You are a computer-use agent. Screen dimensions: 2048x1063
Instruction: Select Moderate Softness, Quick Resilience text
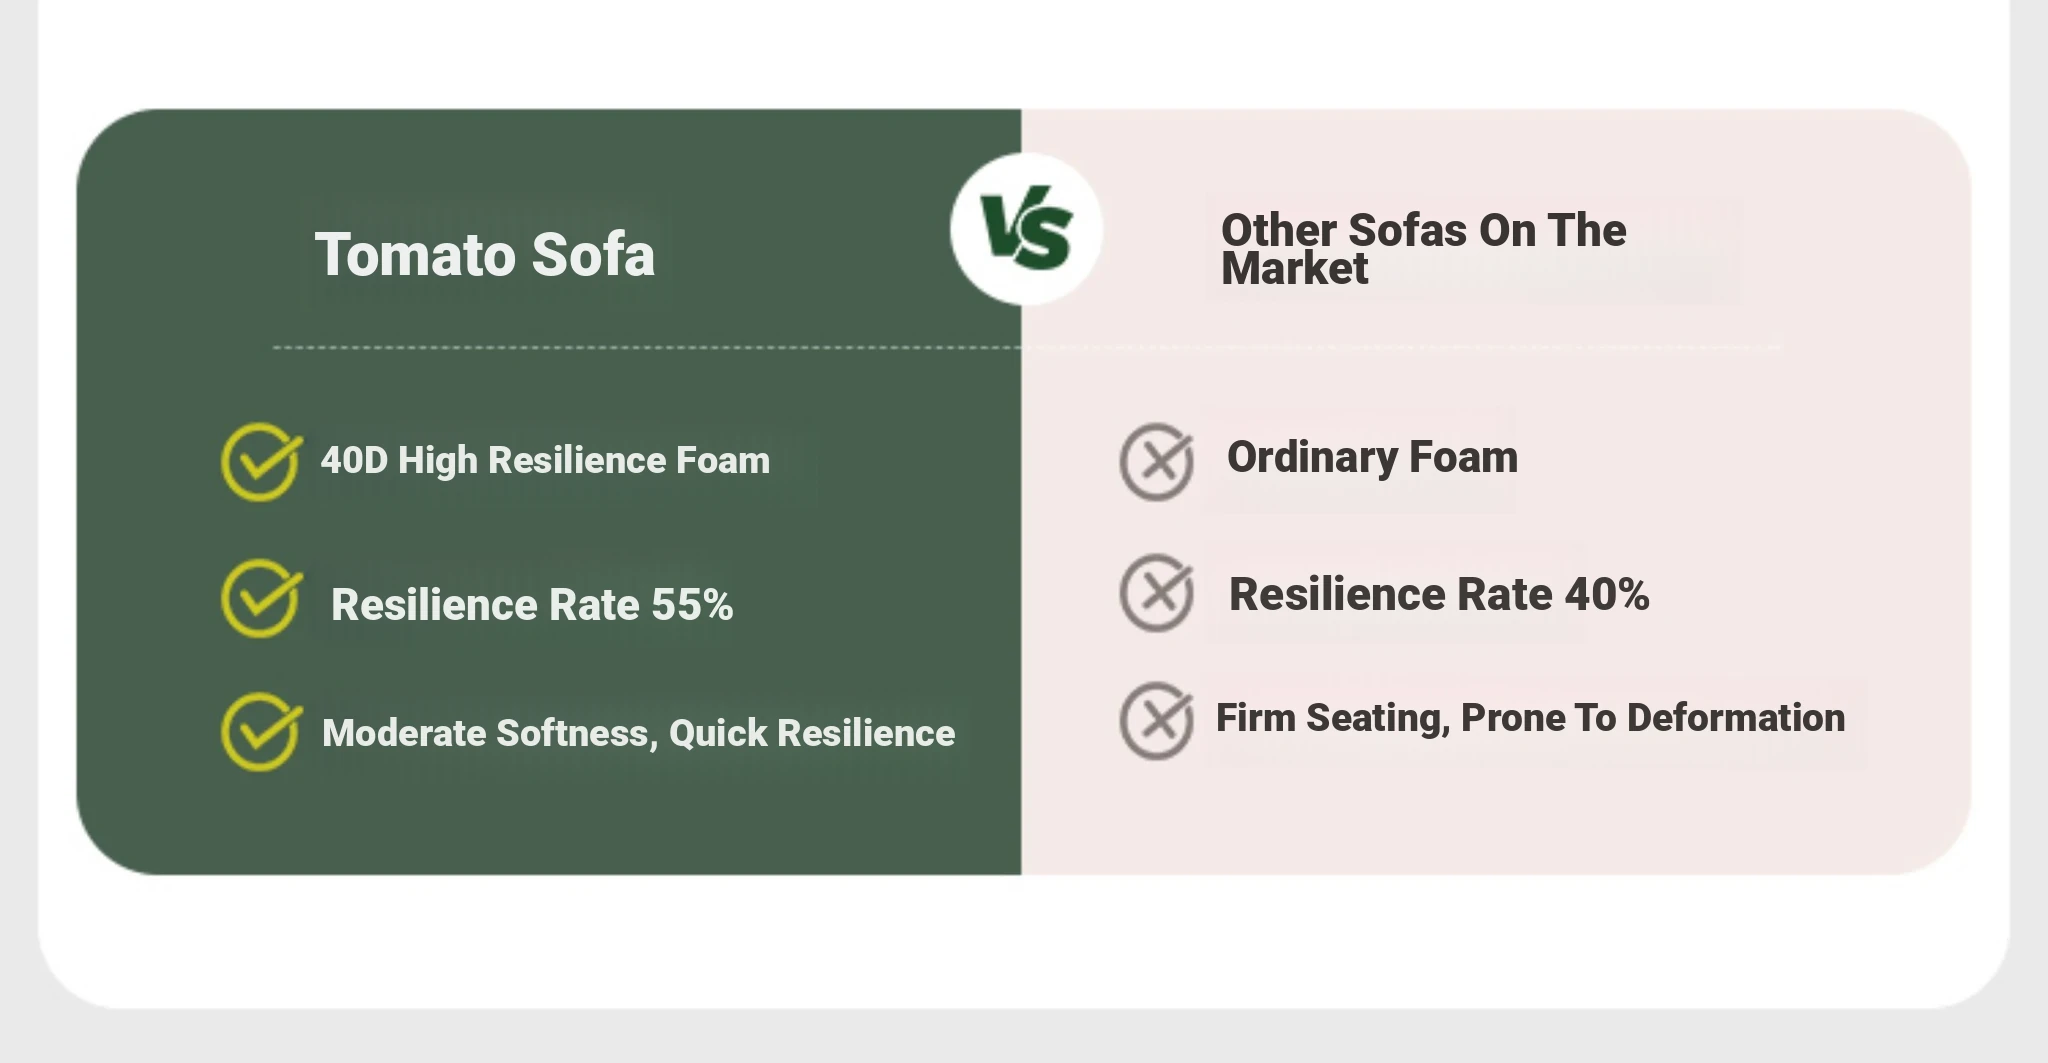638,733
